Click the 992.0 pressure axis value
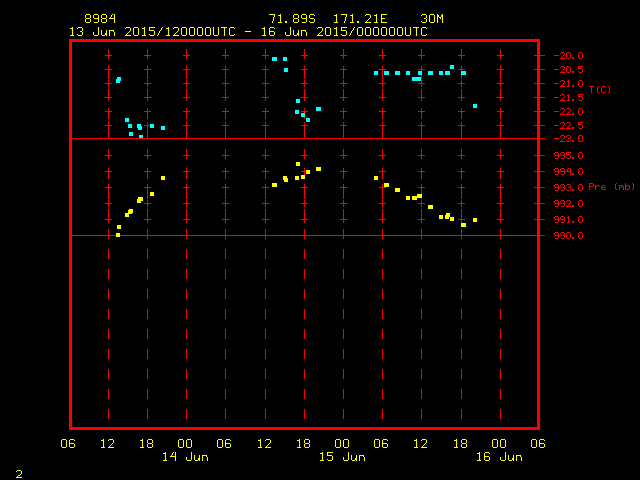The image size is (640, 480). pos(569,204)
